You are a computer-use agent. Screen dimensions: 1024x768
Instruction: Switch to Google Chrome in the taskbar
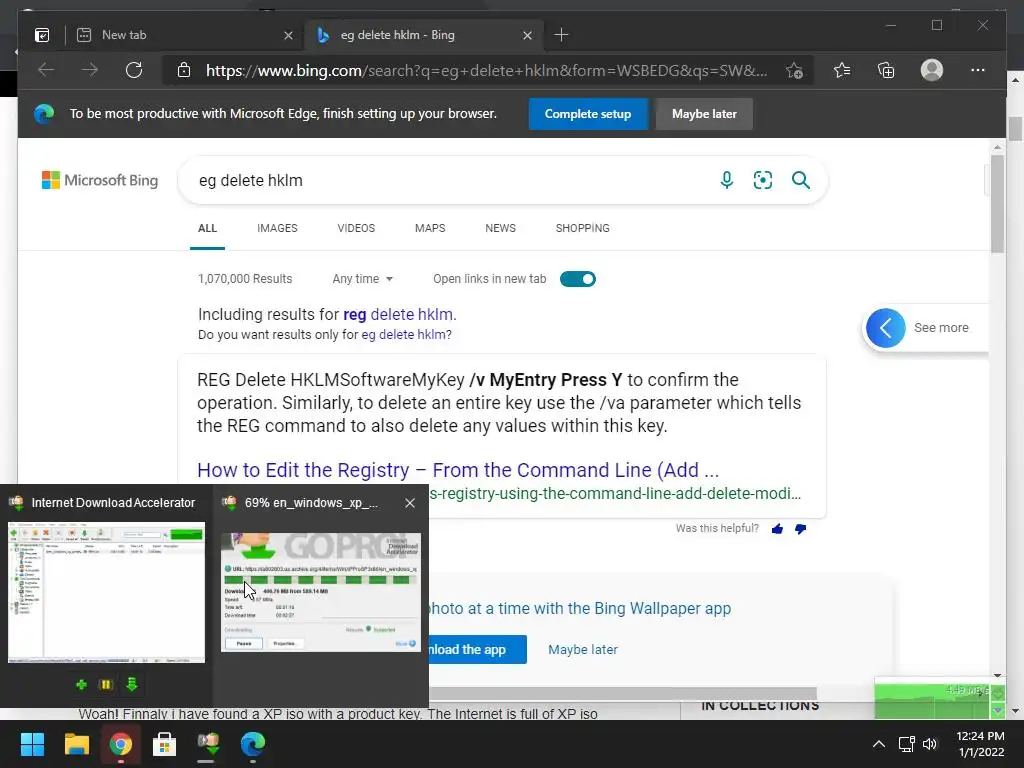pyautogui.click(x=121, y=744)
